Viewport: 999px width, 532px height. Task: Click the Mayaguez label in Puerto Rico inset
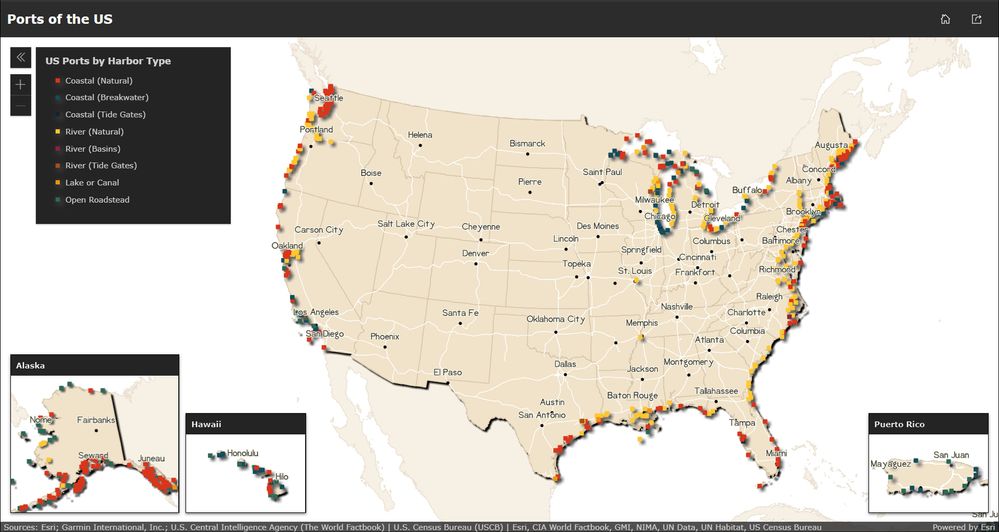pos(891,464)
